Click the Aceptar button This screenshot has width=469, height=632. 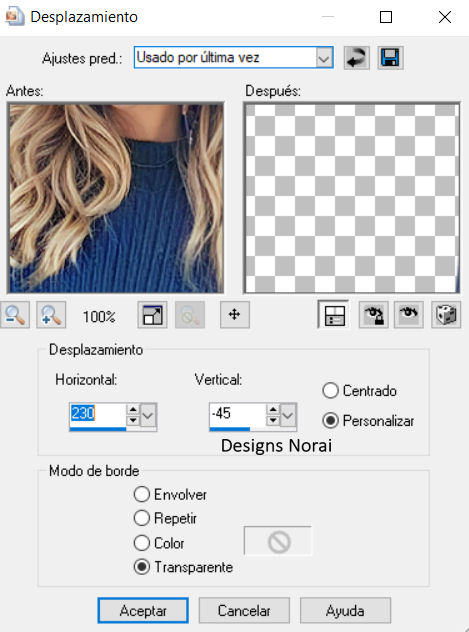(x=143, y=610)
